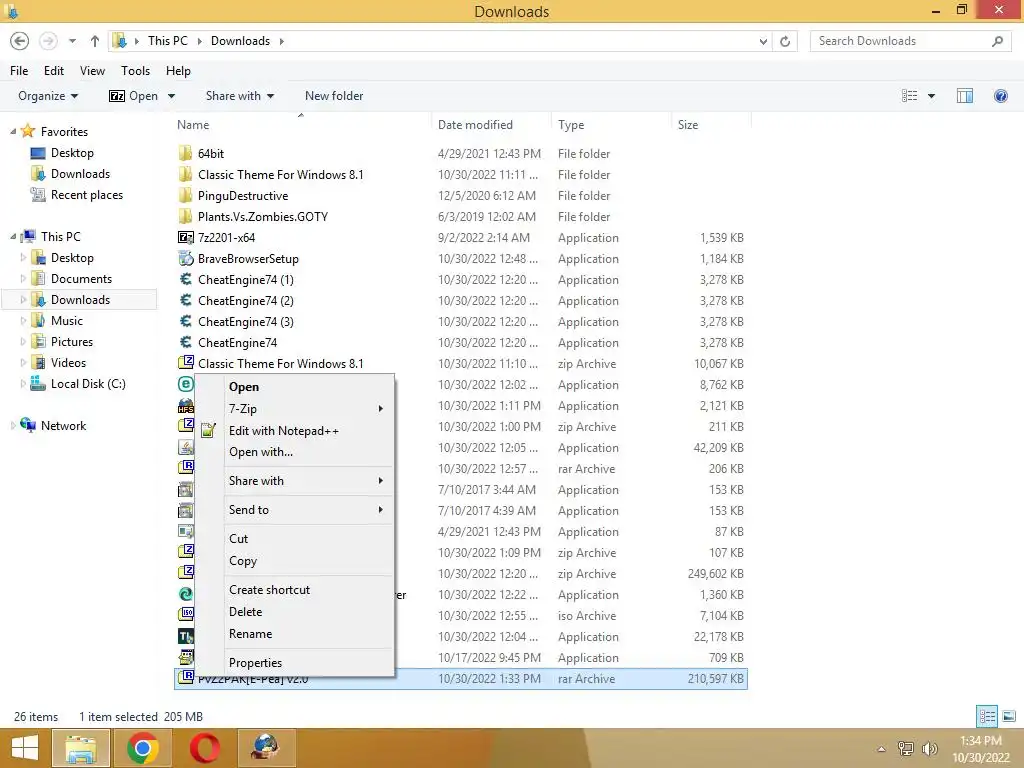1024x768 pixels.
Task: Sort by the Date modified column
Action: click(x=475, y=125)
